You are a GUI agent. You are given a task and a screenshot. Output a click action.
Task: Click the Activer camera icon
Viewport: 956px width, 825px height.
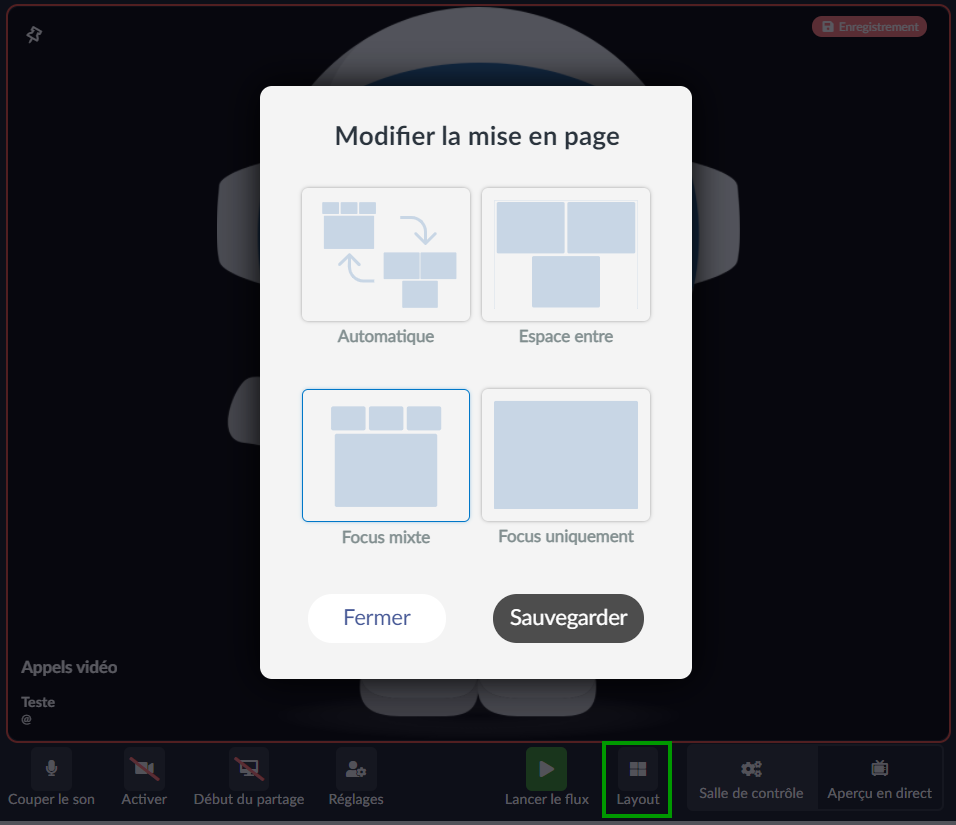[x=144, y=768]
